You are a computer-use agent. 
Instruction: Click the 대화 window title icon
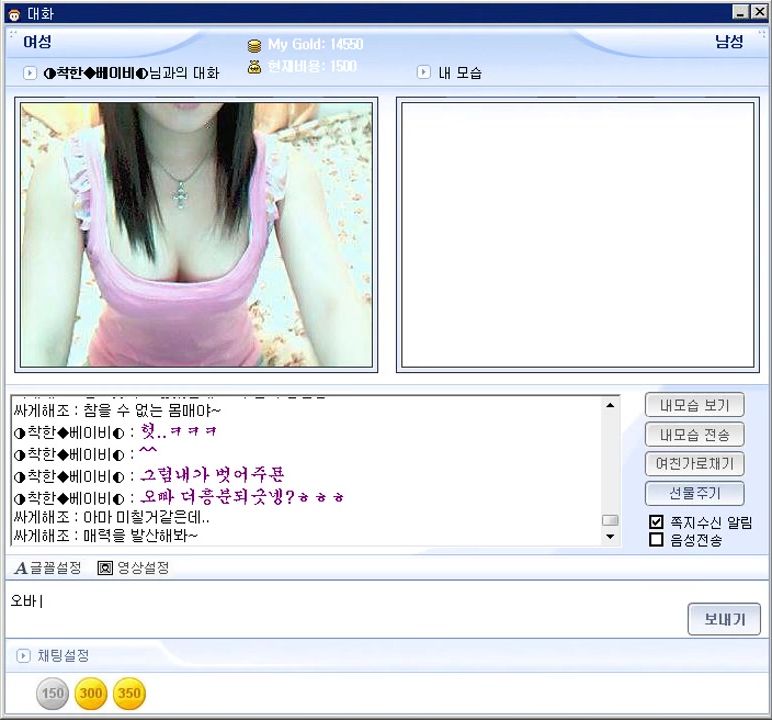pyautogui.click(x=13, y=12)
